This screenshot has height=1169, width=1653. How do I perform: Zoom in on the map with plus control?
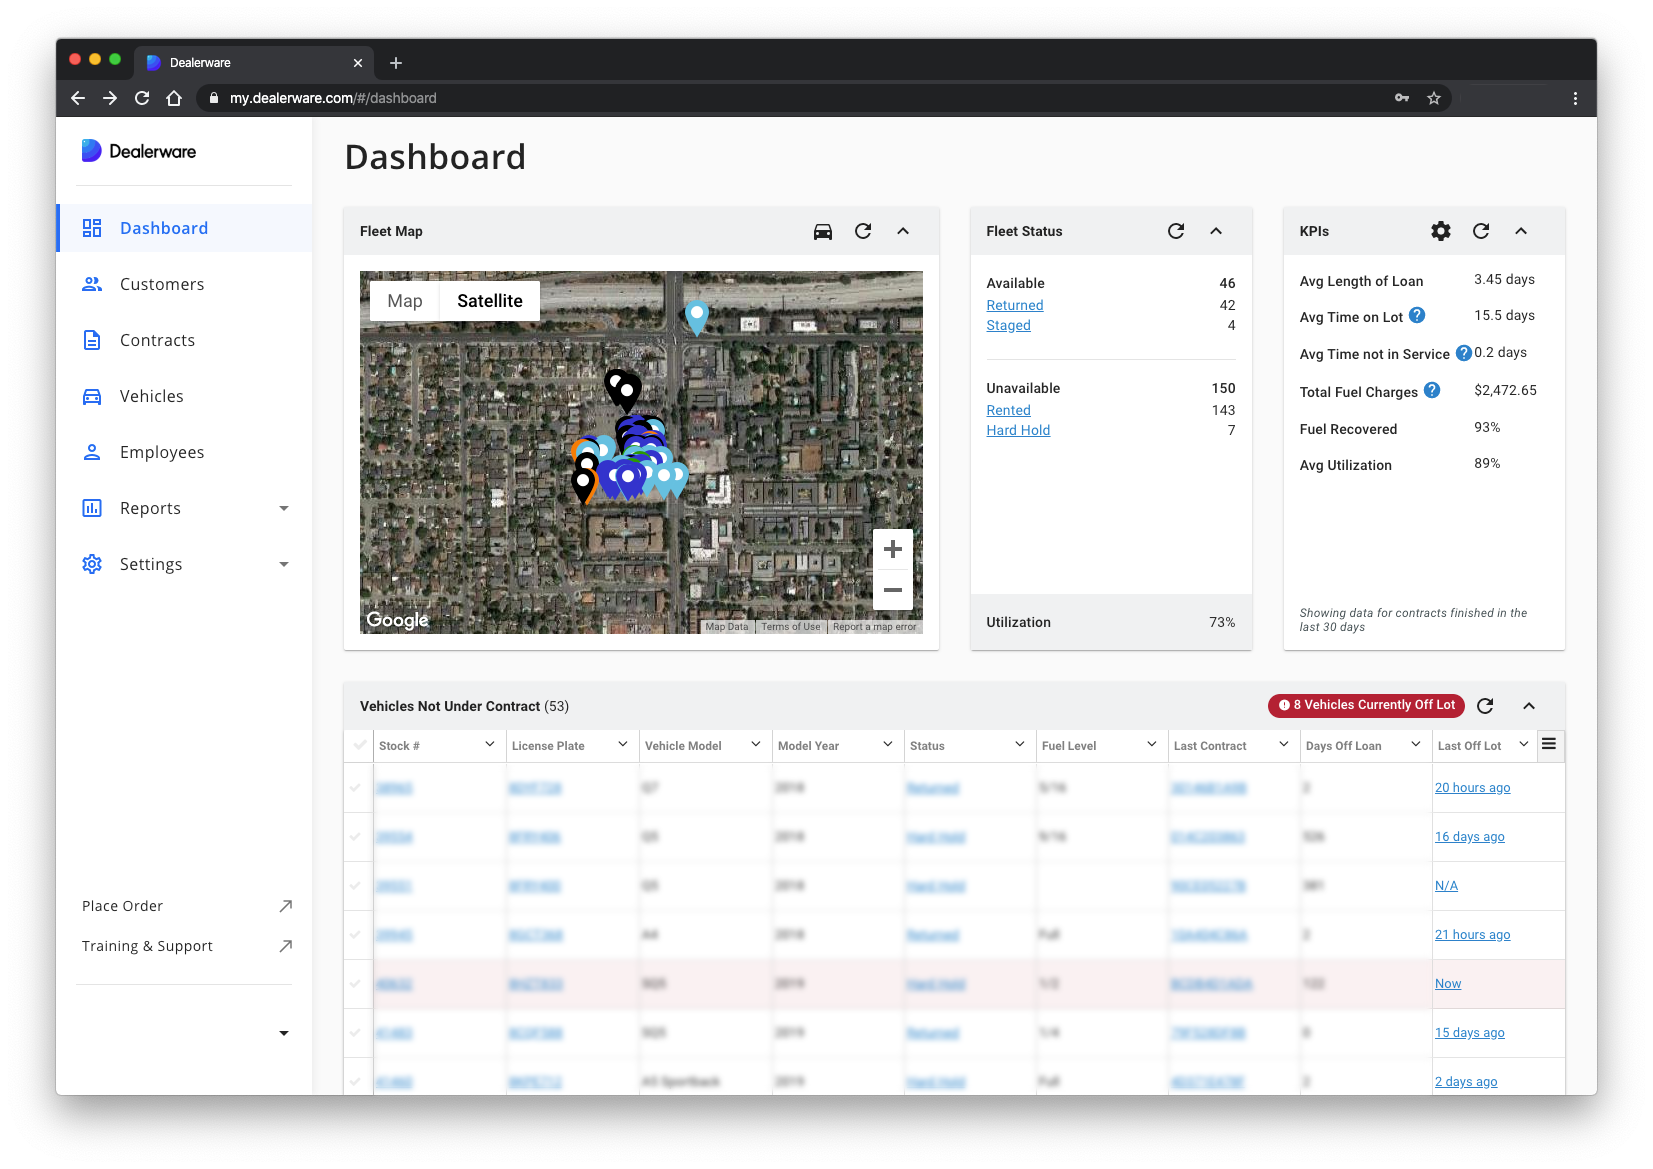tap(892, 548)
